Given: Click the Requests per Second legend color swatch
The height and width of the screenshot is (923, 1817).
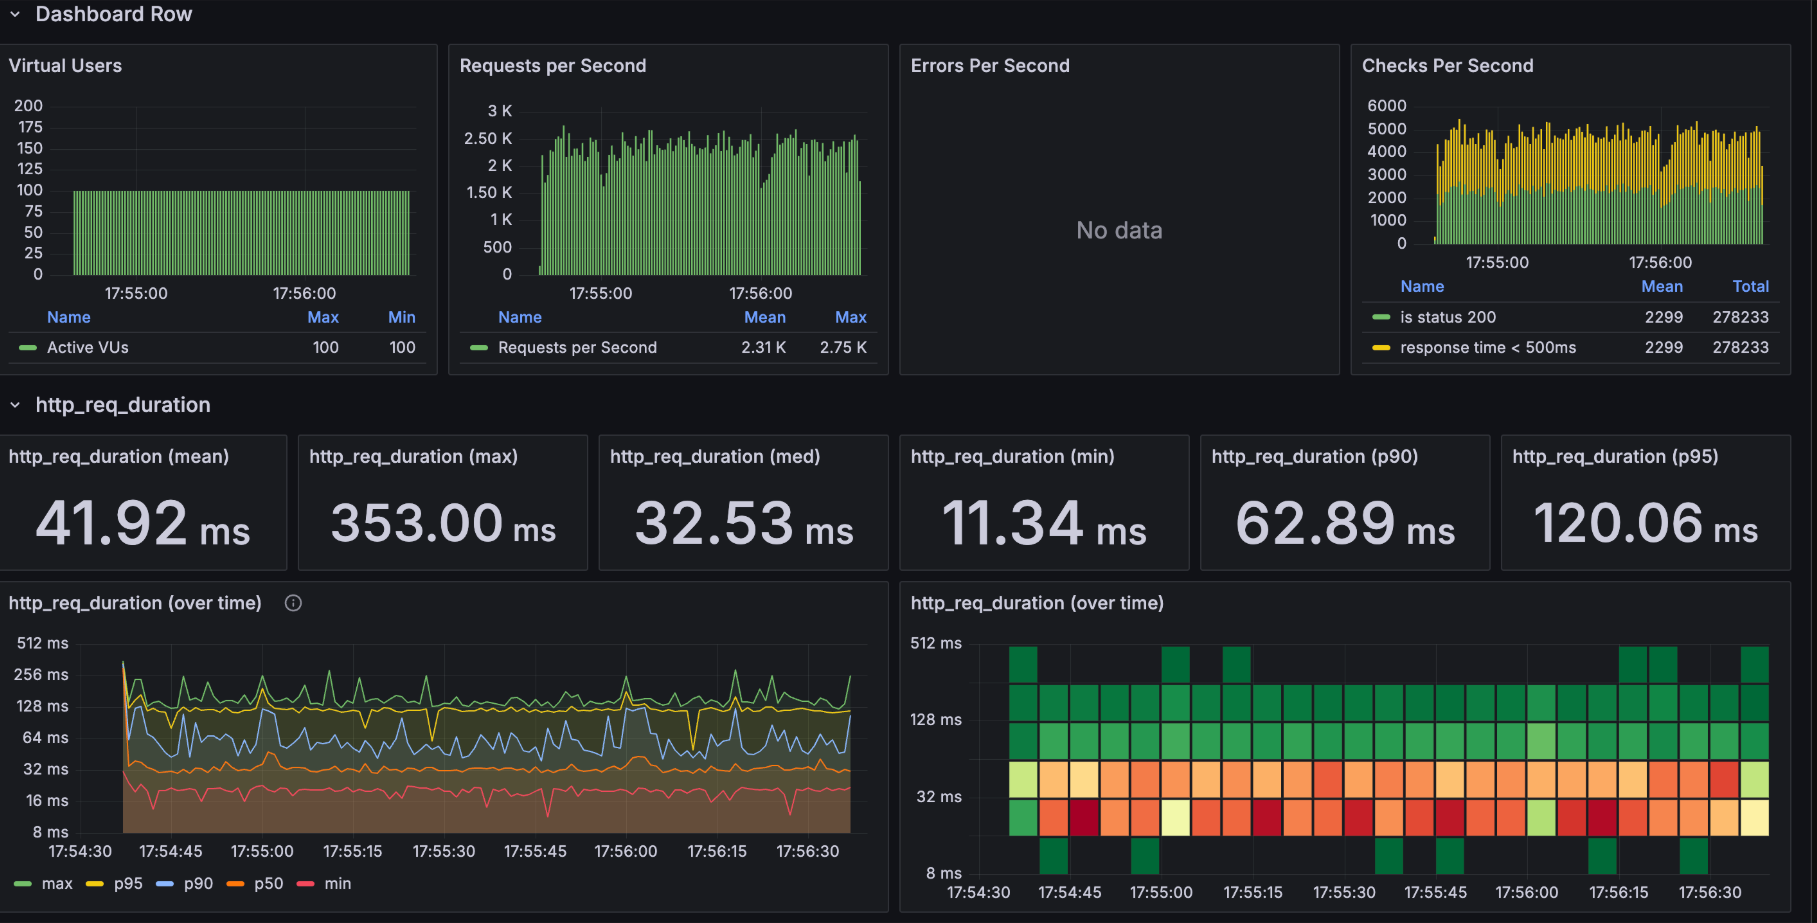Looking at the screenshot, I should coord(479,348).
